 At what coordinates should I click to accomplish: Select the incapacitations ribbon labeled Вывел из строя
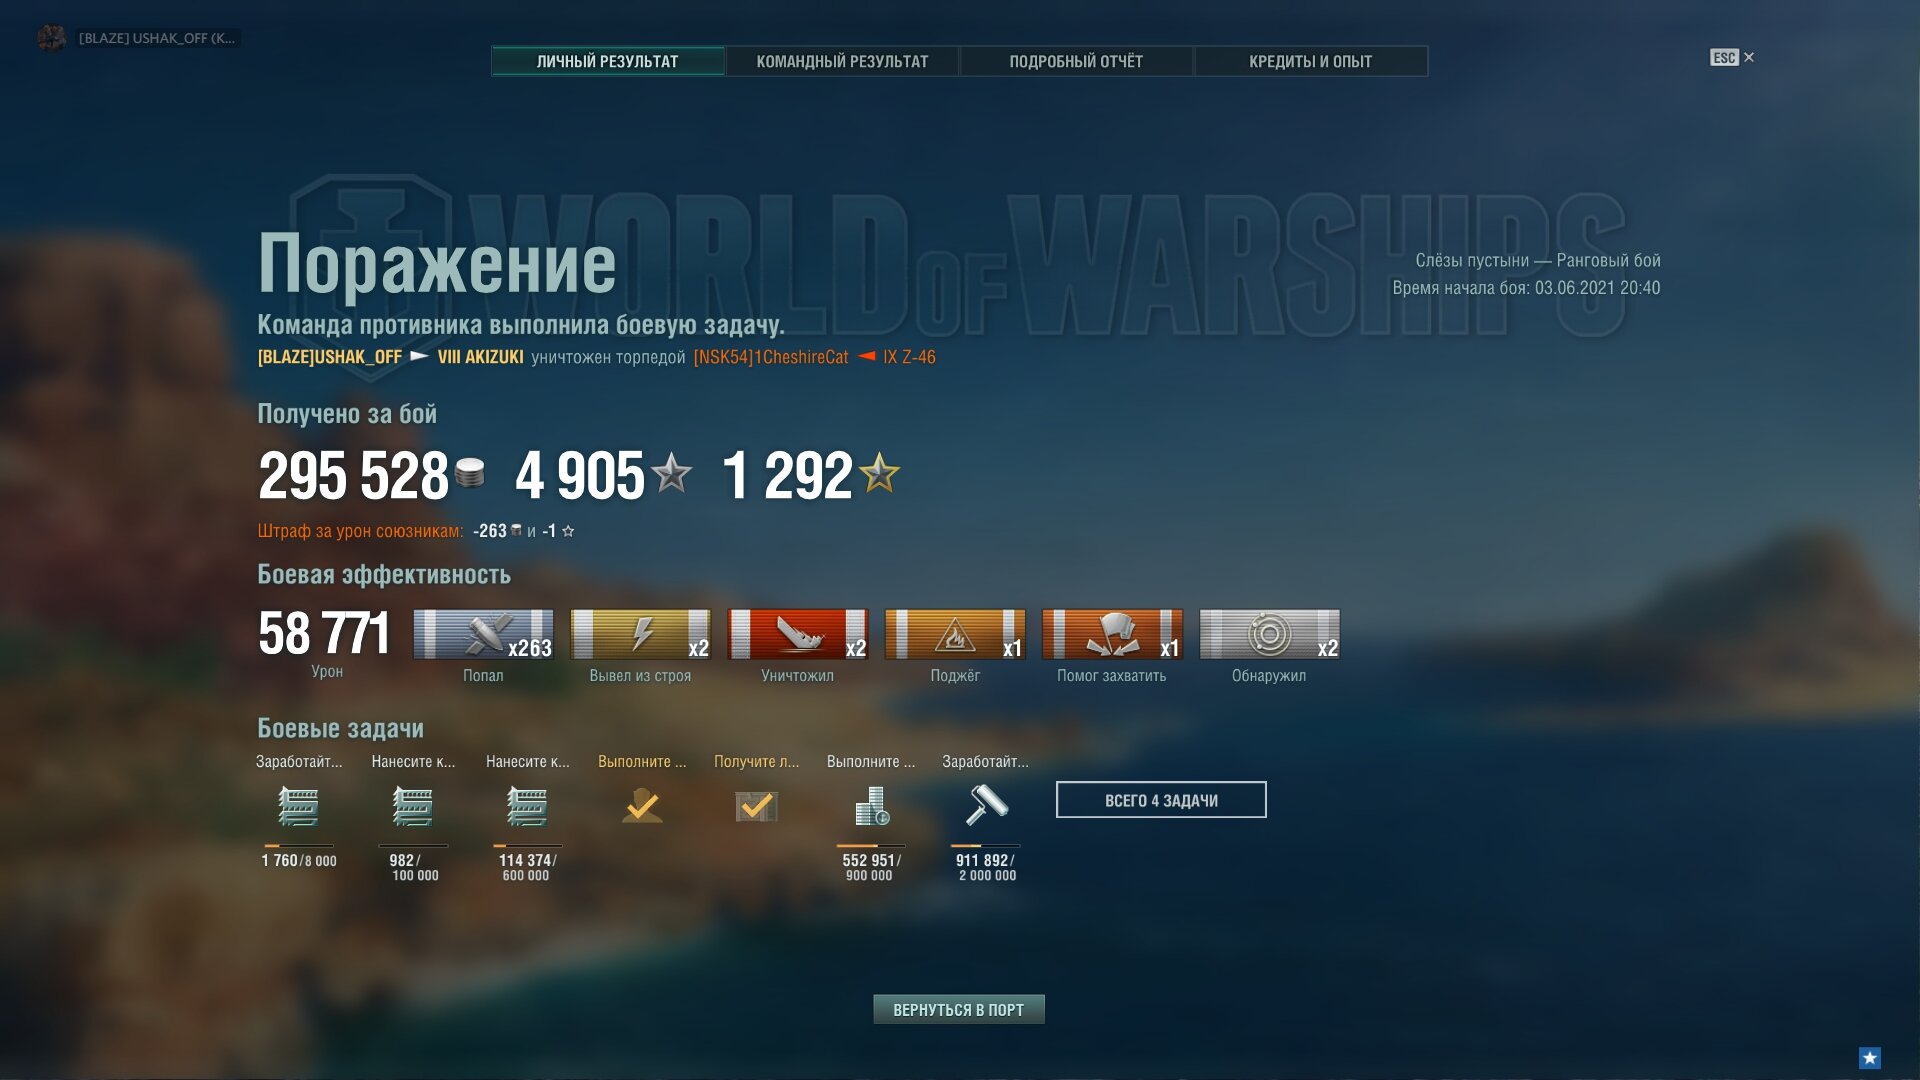(x=640, y=634)
